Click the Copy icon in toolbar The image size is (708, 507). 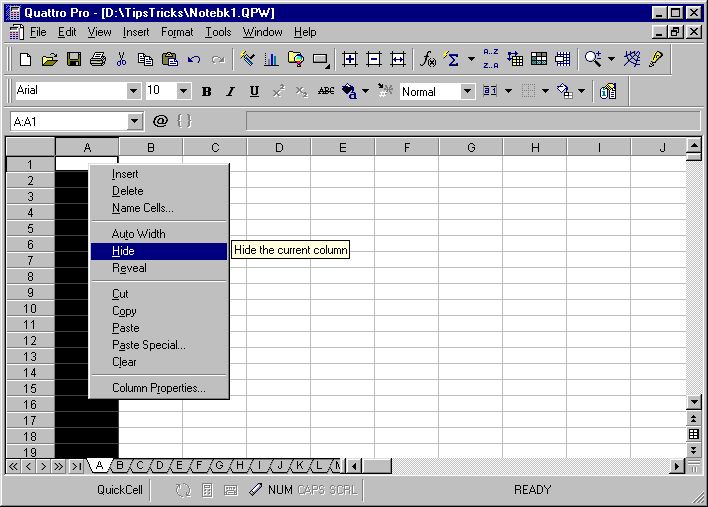click(145, 59)
